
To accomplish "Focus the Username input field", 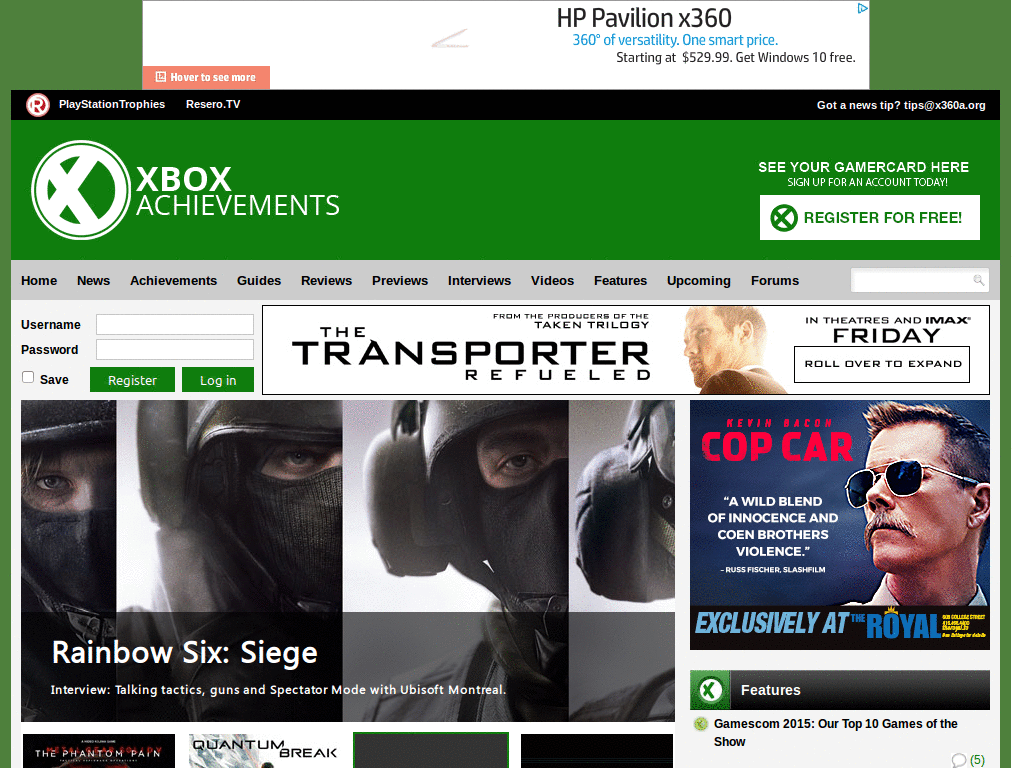I will click(x=175, y=325).
